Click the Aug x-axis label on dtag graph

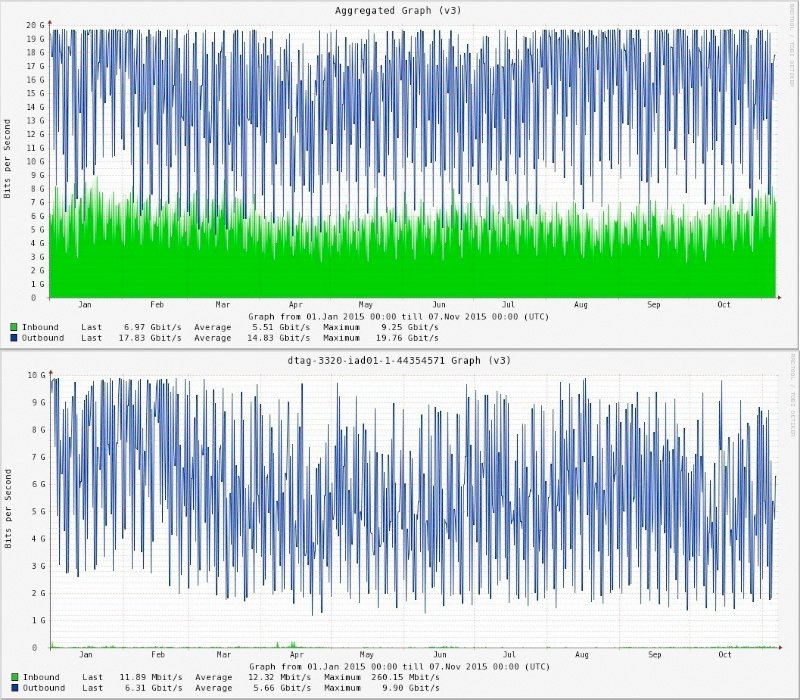click(x=582, y=655)
